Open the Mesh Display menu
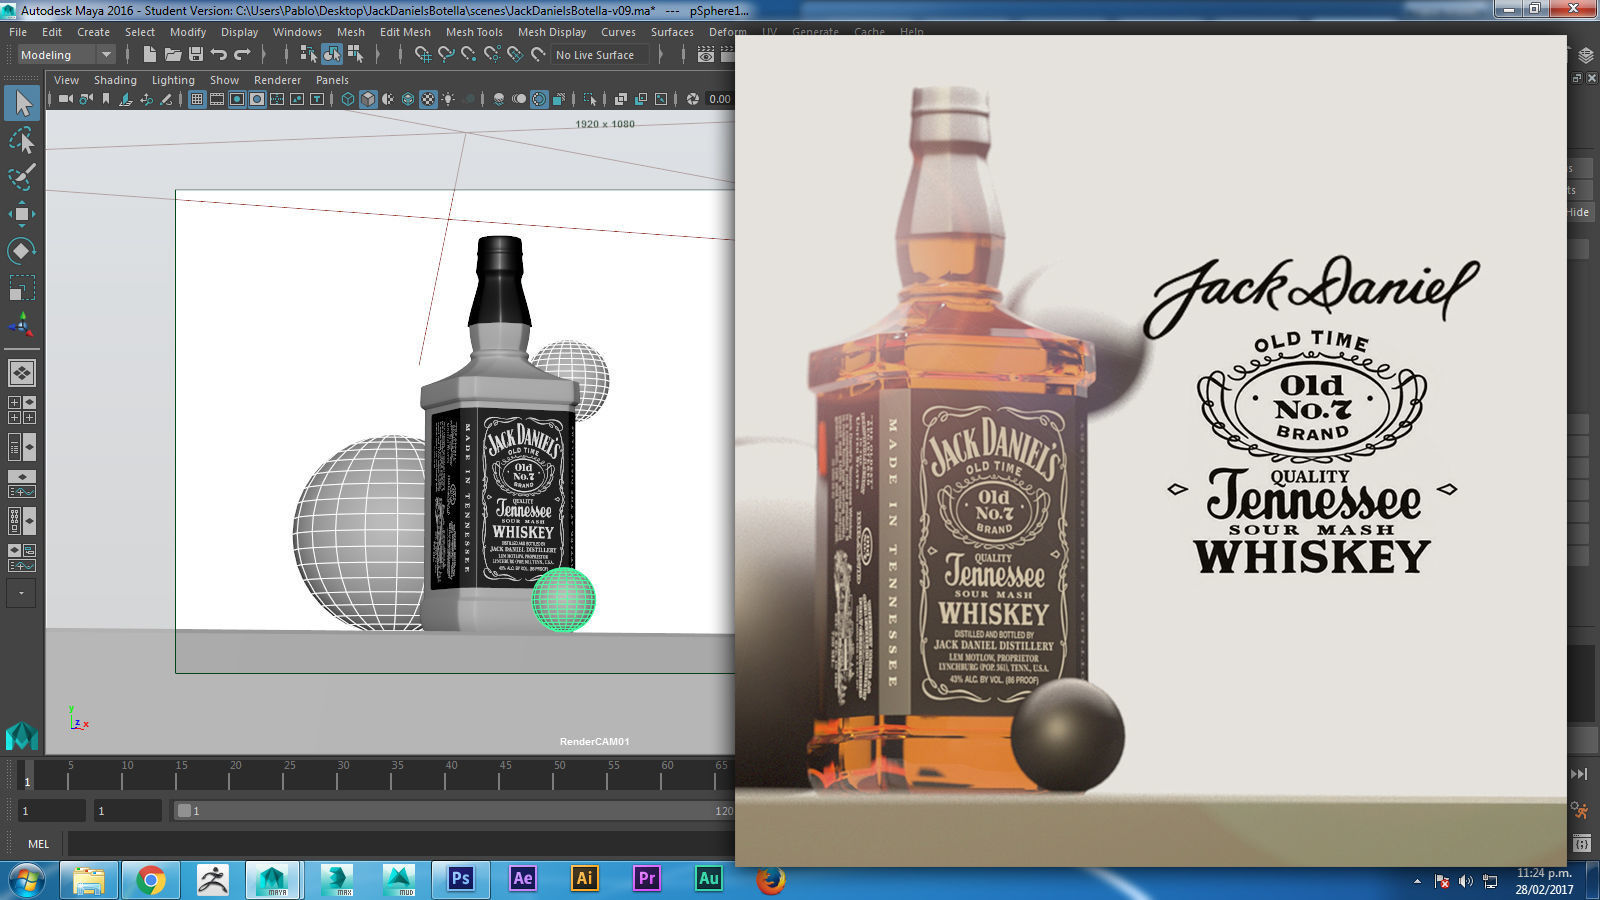Image resolution: width=1600 pixels, height=900 pixels. [x=552, y=32]
